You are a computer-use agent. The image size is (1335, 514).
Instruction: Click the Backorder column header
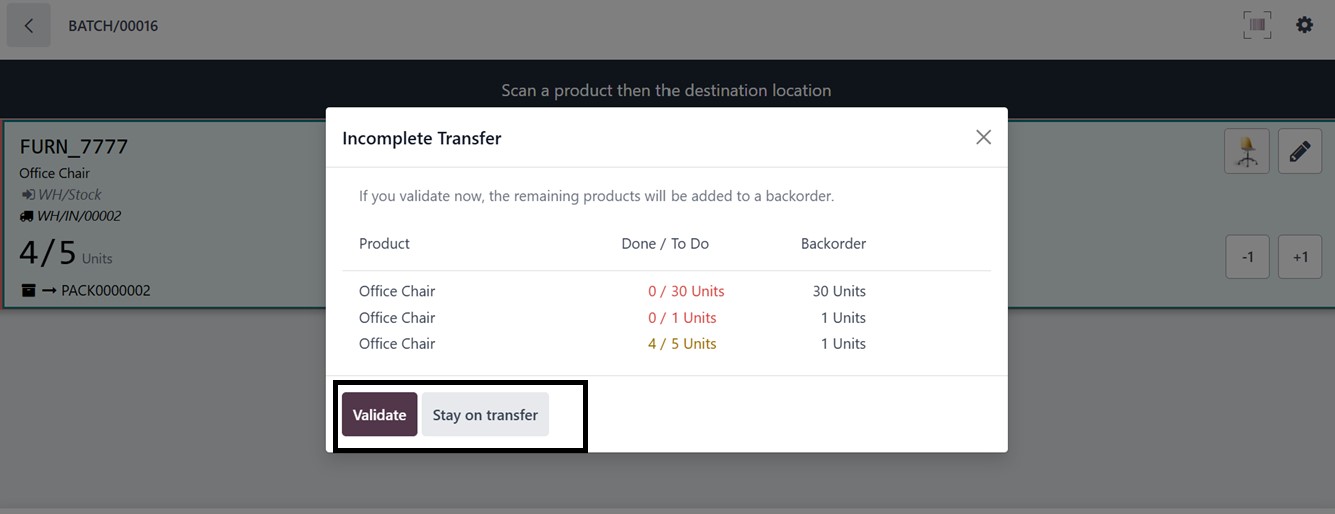[833, 243]
